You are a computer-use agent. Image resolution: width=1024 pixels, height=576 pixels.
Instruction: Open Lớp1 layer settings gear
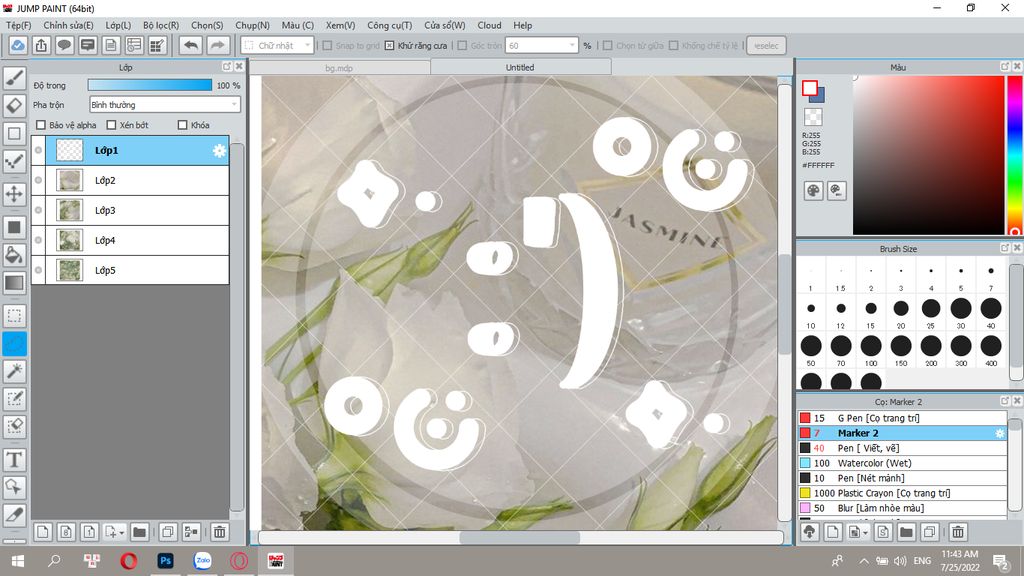tap(219, 151)
